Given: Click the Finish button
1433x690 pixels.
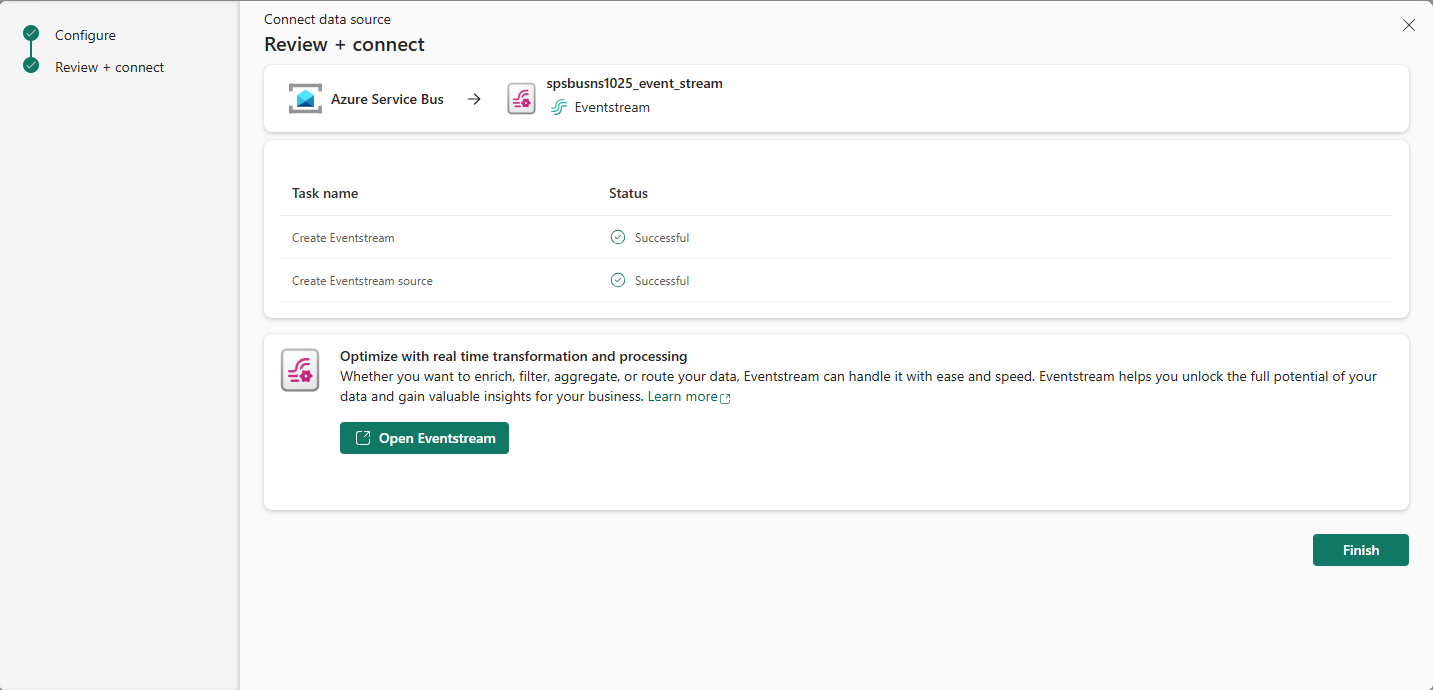Looking at the screenshot, I should click(x=1360, y=549).
